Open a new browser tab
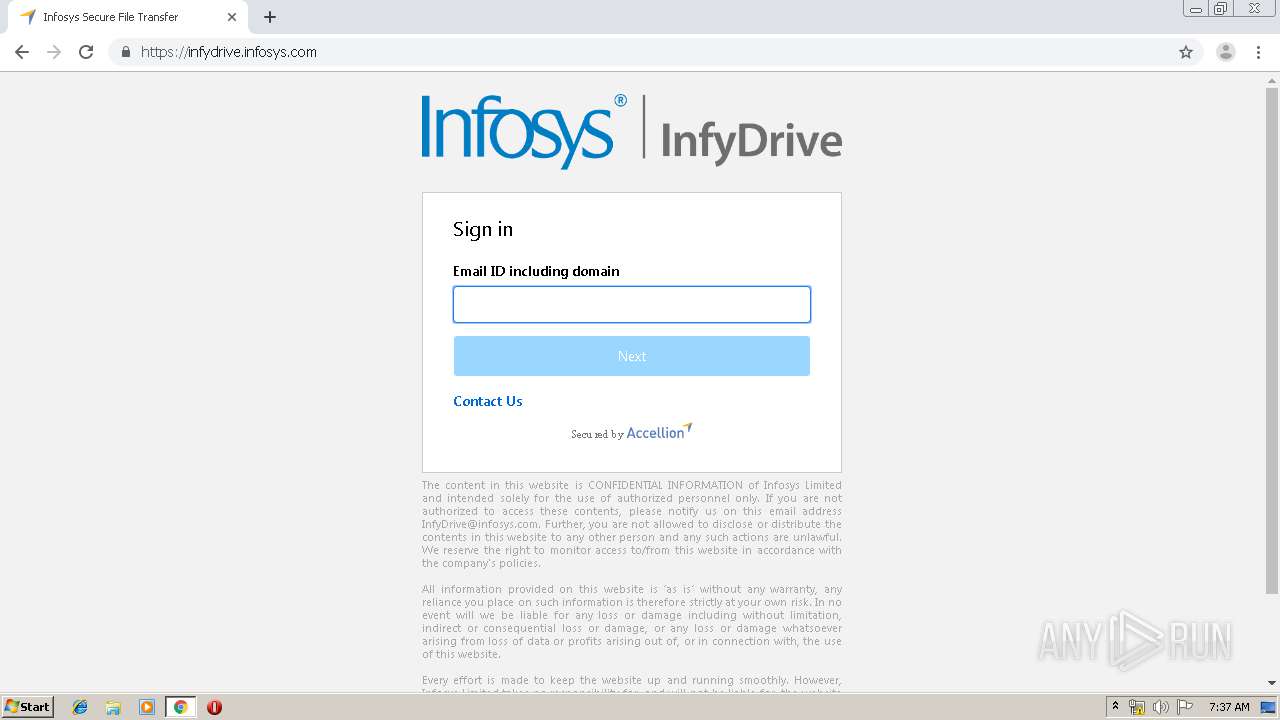This screenshot has width=1280, height=720. (x=270, y=17)
